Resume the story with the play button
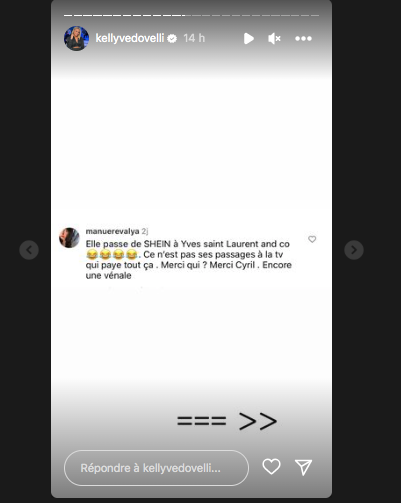The height and width of the screenshot is (503, 401). click(x=248, y=39)
